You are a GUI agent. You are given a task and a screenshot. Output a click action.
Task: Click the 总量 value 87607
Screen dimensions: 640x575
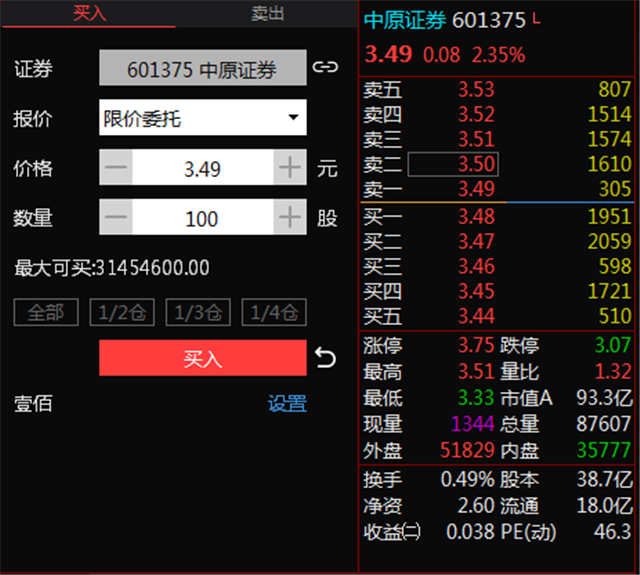click(604, 424)
